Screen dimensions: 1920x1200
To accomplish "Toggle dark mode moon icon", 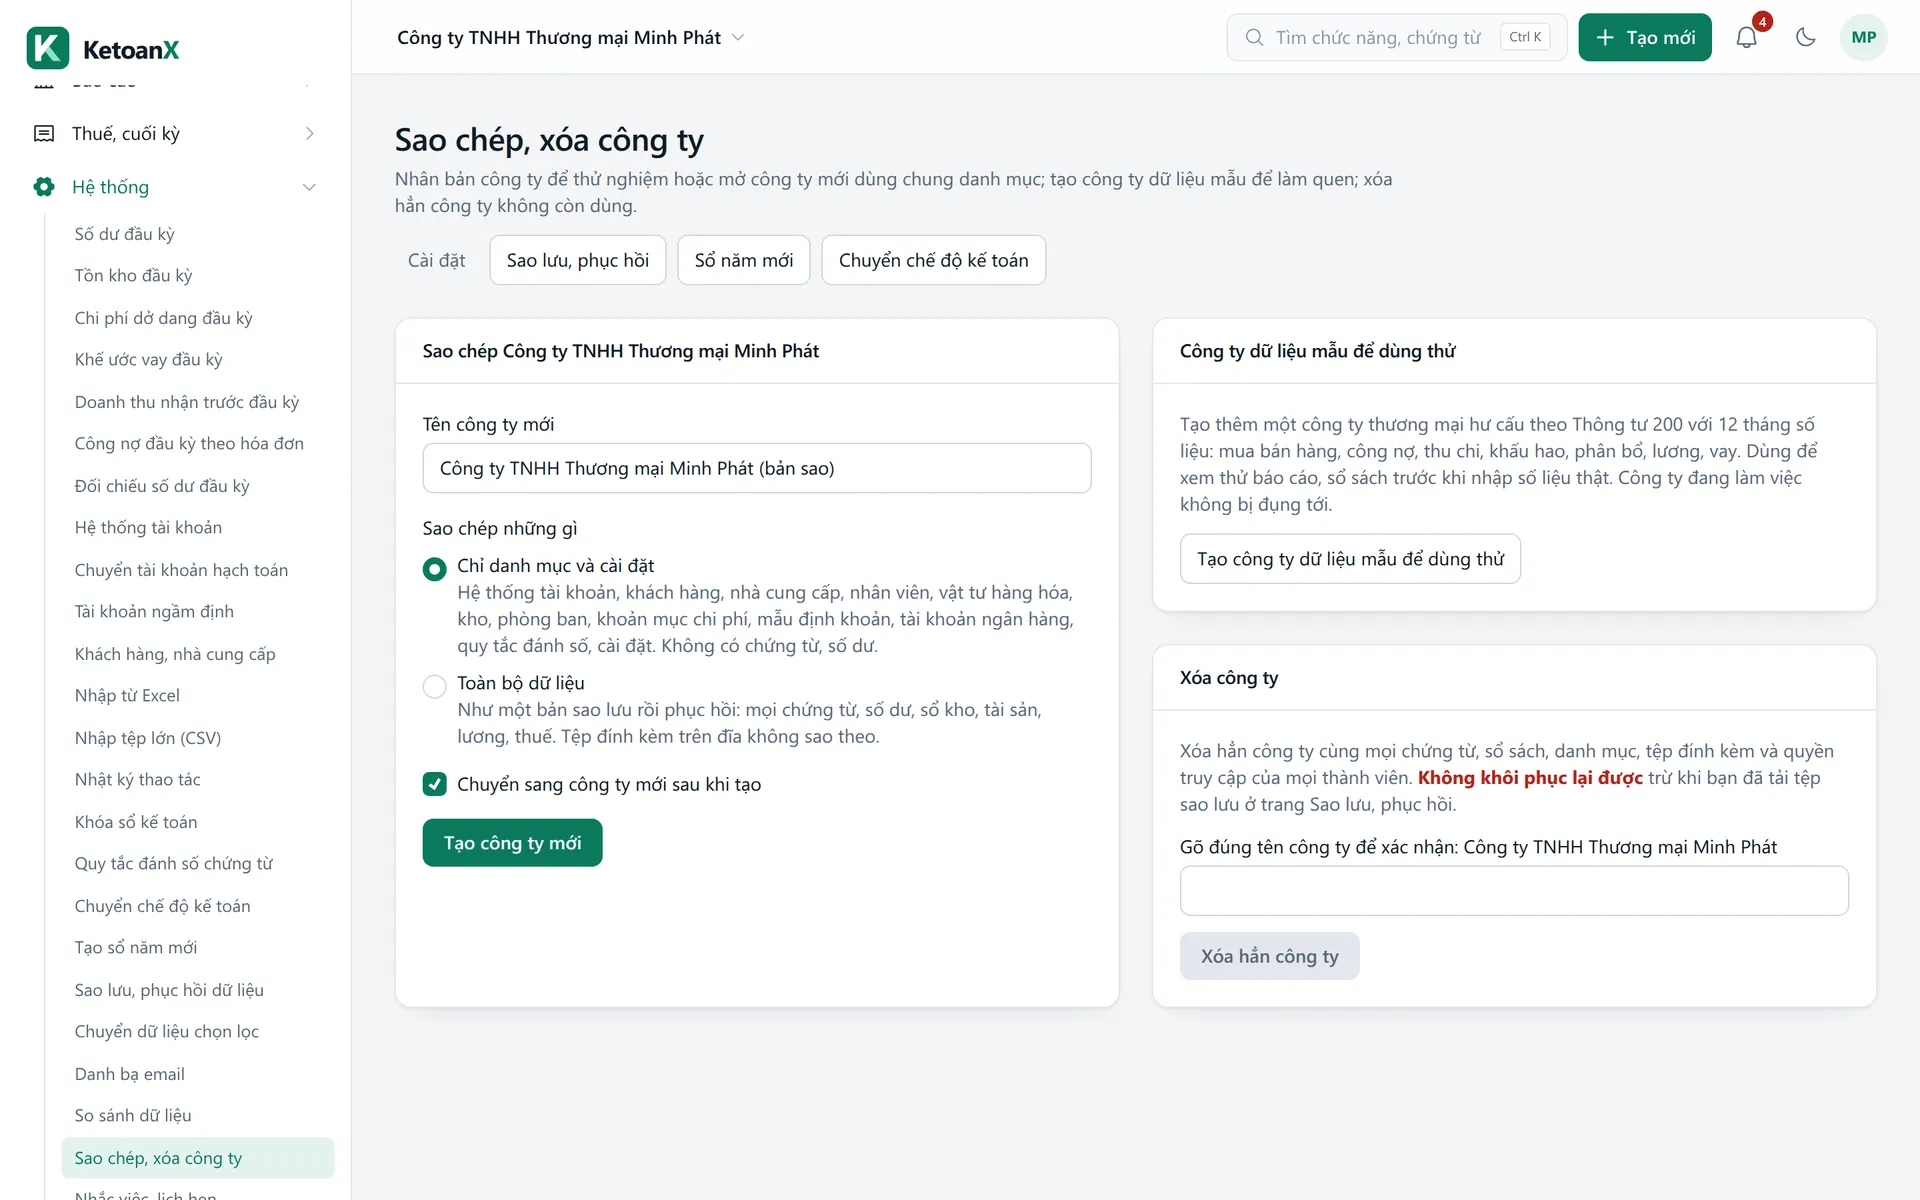I will click(1805, 38).
